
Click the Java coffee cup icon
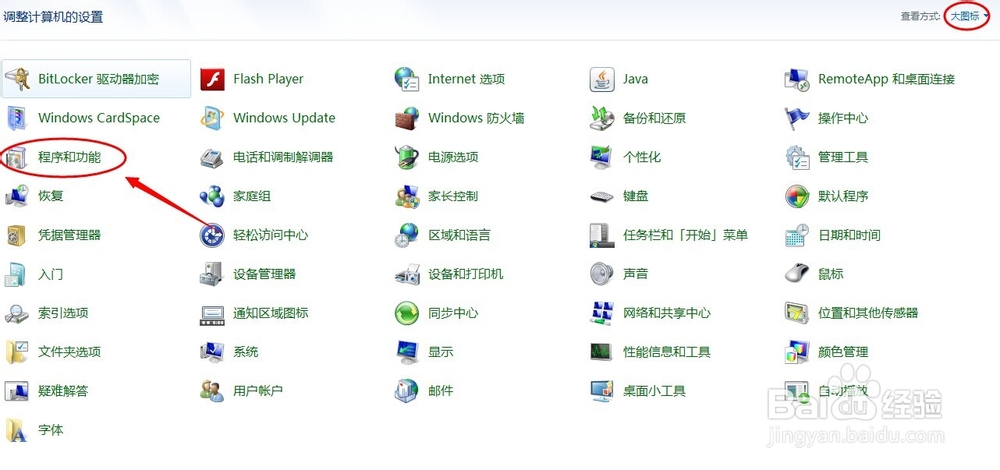point(602,80)
